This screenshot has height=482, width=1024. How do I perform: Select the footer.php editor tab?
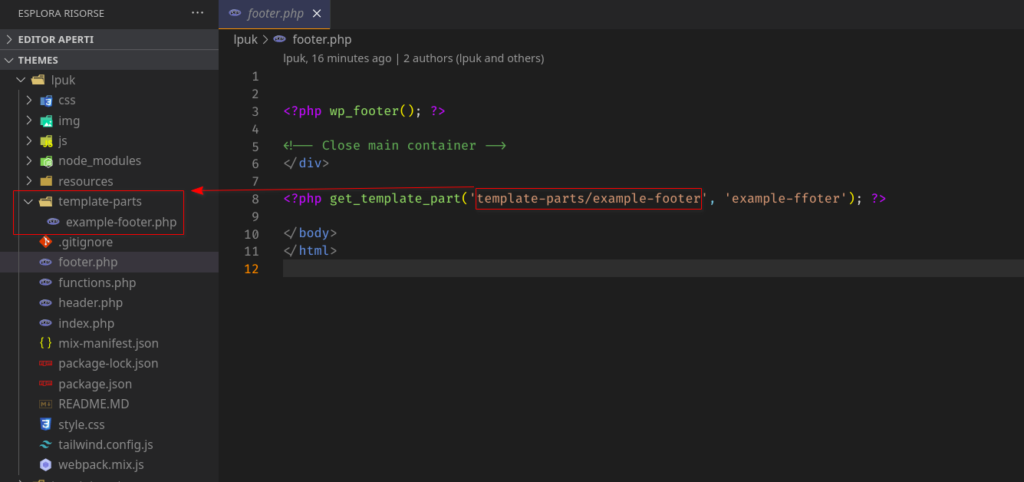click(x=273, y=14)
